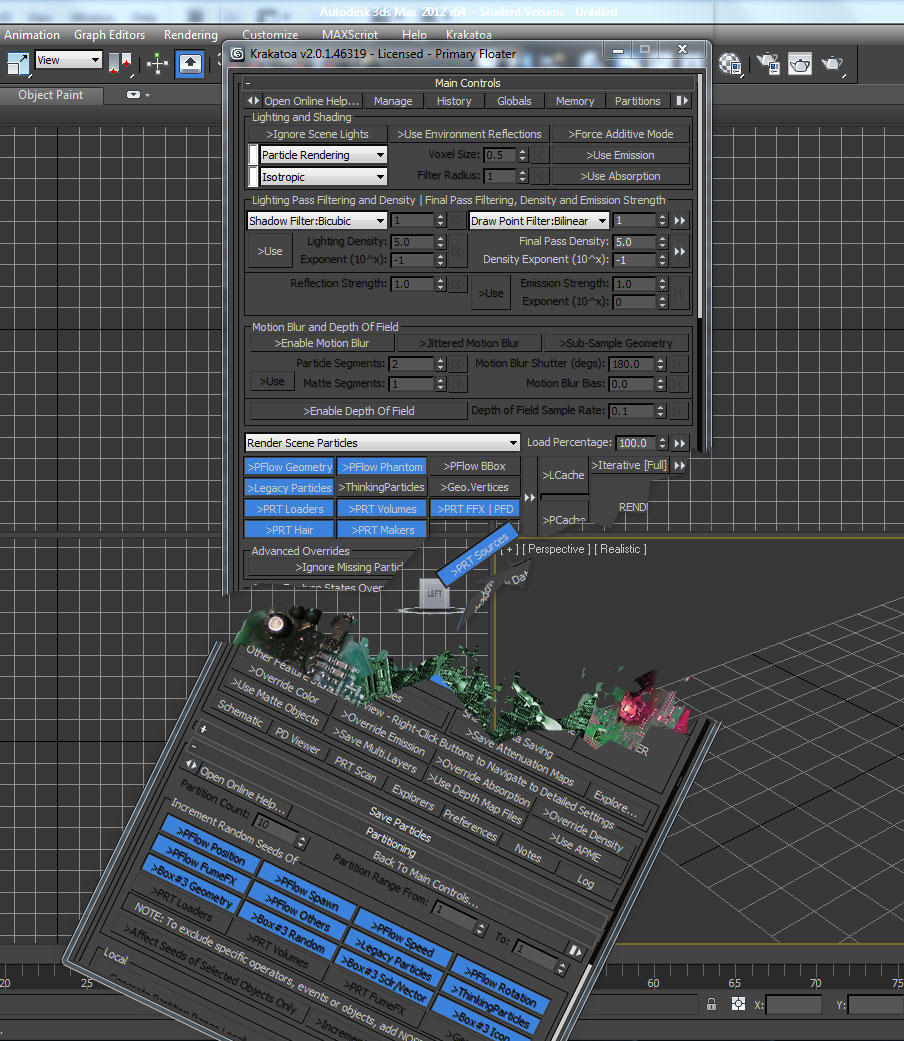Toggle Use Environment Reflections

click(x=469, y=134)
